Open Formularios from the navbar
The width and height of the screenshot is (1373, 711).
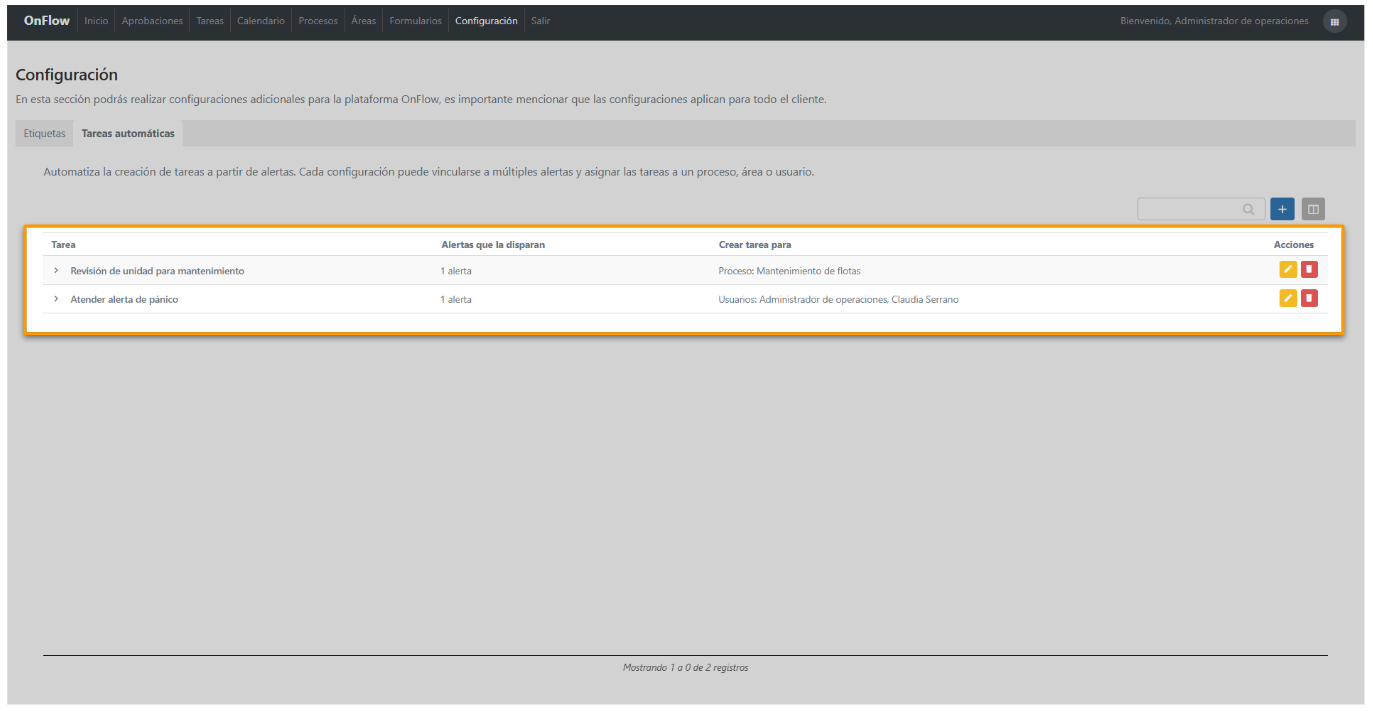pyautogui.click(x=415, y=21)
